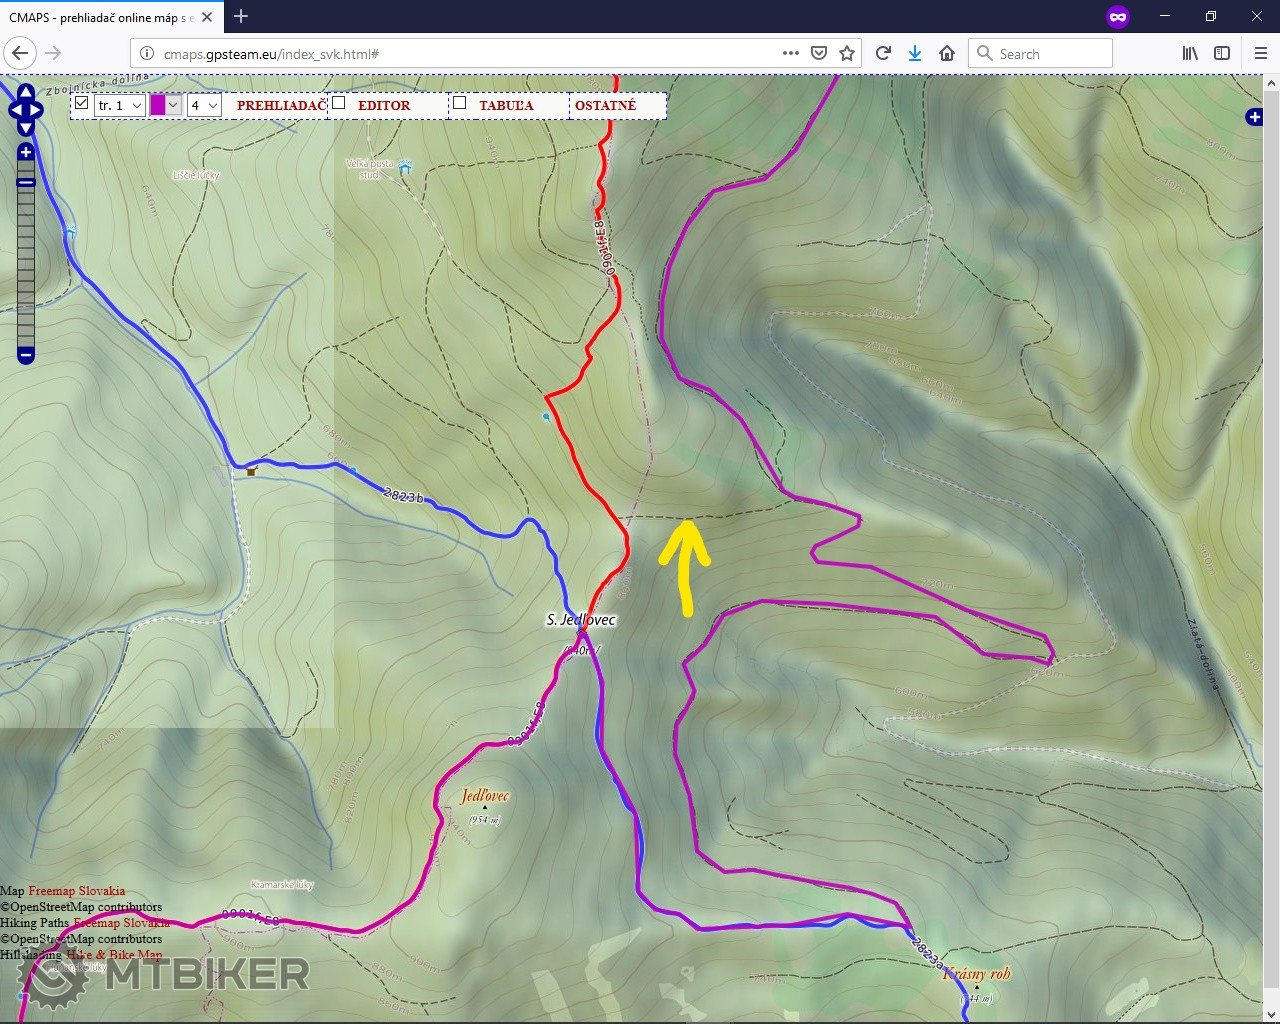Screen dimensions: 1280x1024
Task: Select the CMAPS browser tab
Action: click(x=100, y=17)
